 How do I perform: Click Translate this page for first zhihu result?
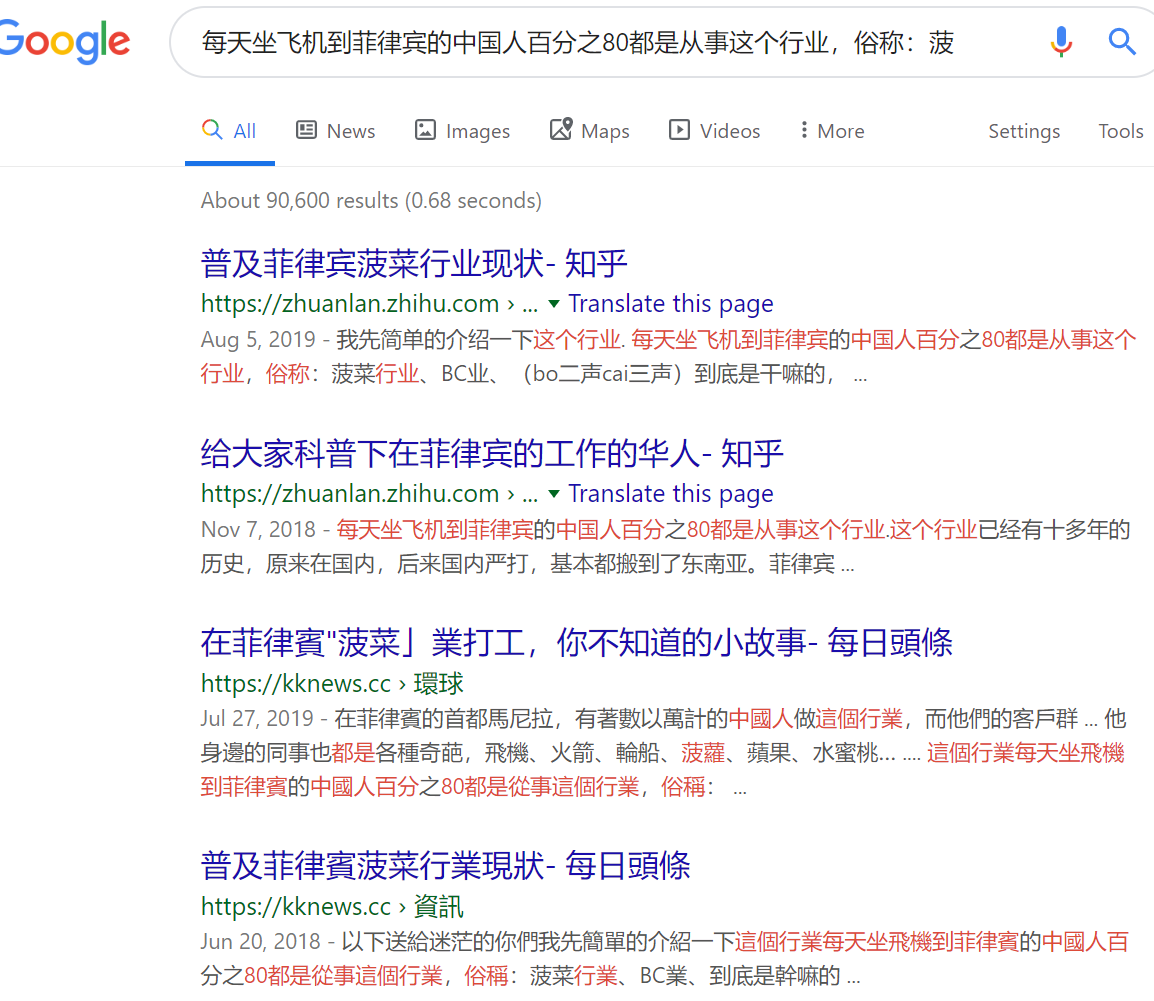pyautogui.click(x=670, y=303)
